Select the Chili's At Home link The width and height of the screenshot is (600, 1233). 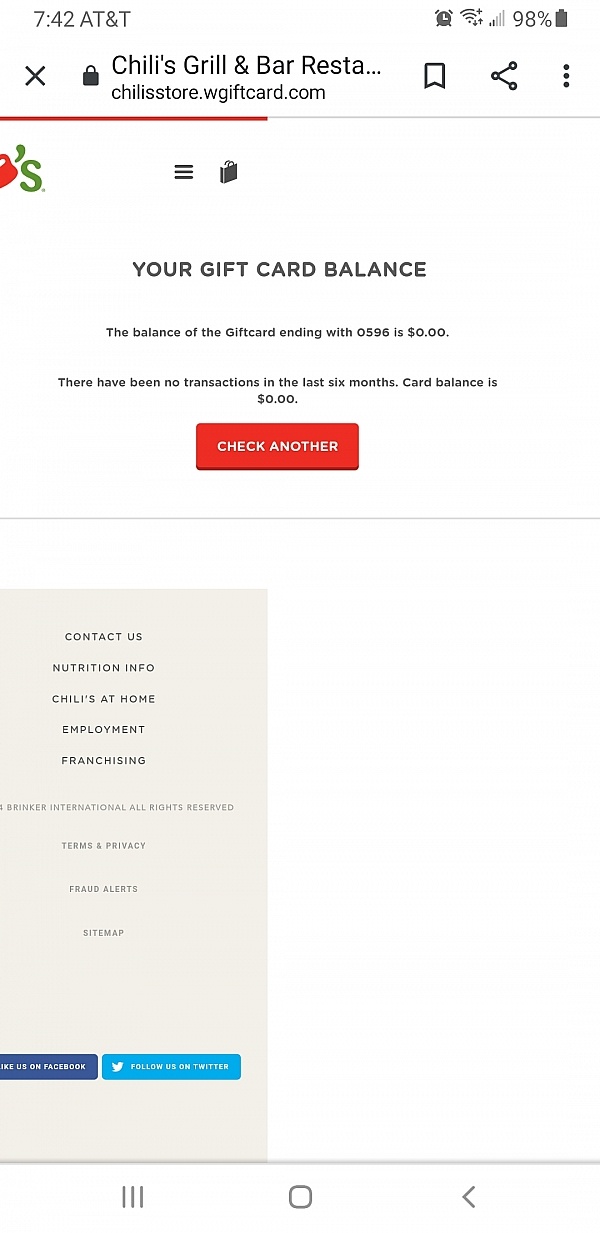coord(104,699)
